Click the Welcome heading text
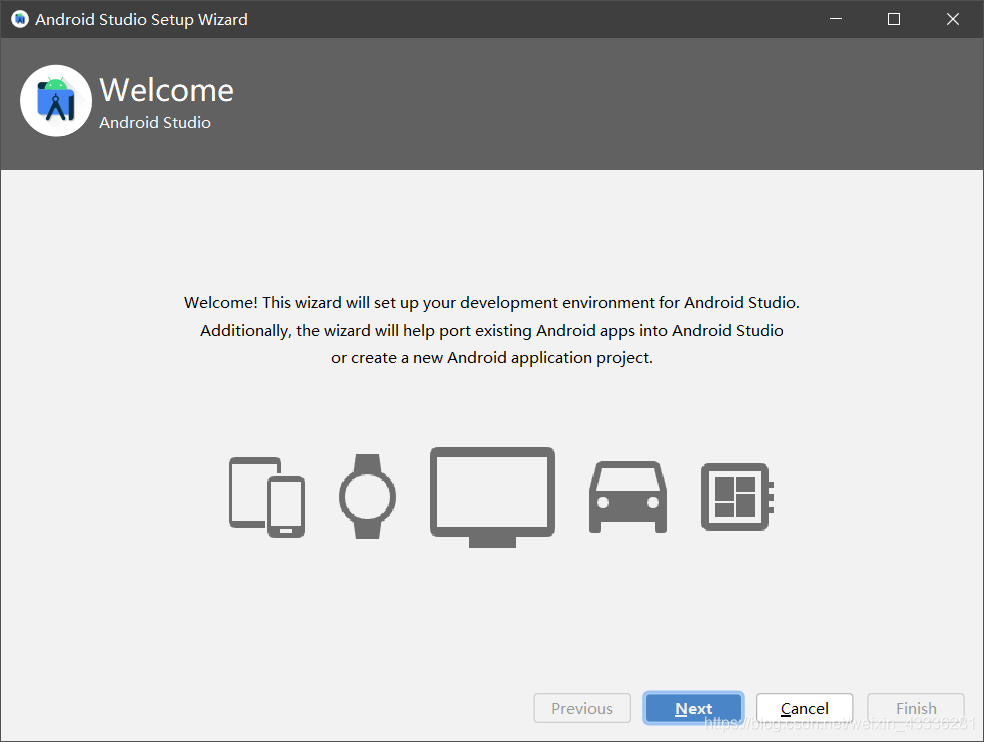The height and width of the screenshot is (742, 984). [x=166, y=90]
